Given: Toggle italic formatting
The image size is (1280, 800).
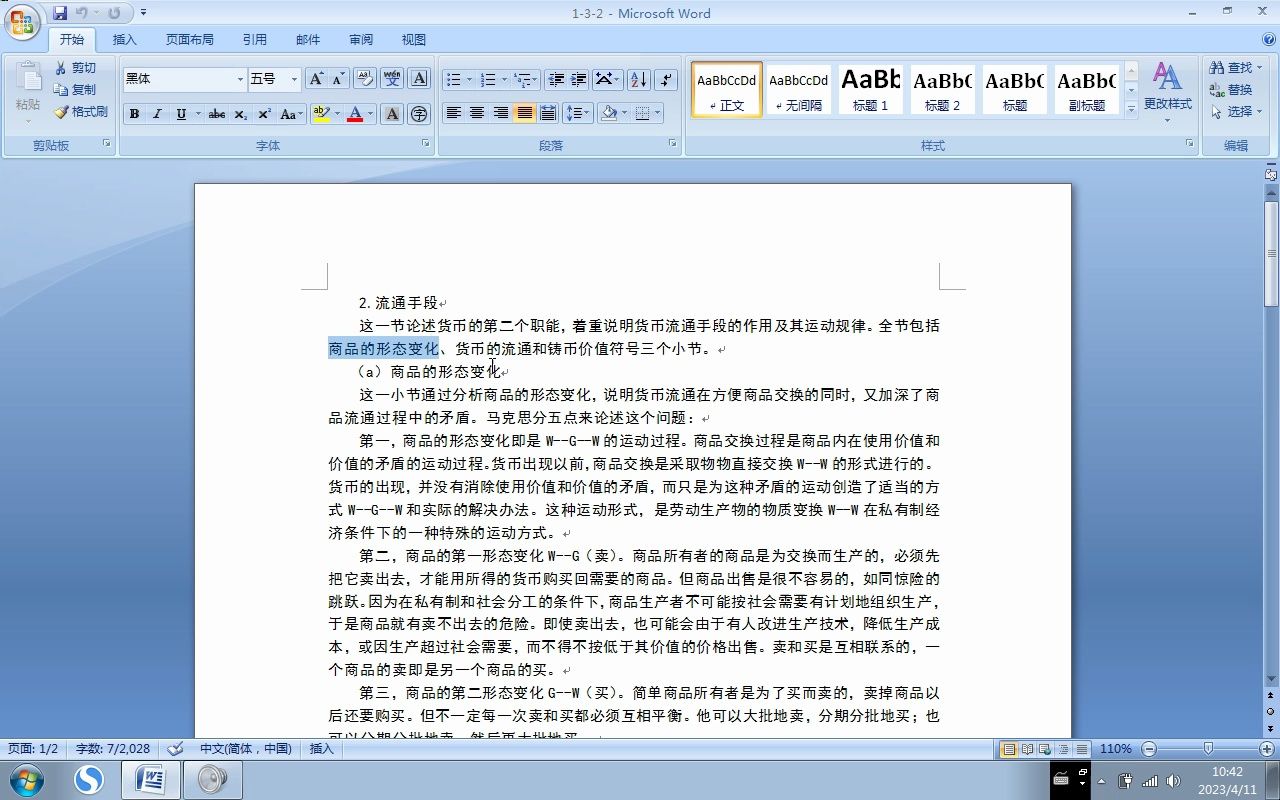Looking at the screenshot, I should (x=157, y=114).
